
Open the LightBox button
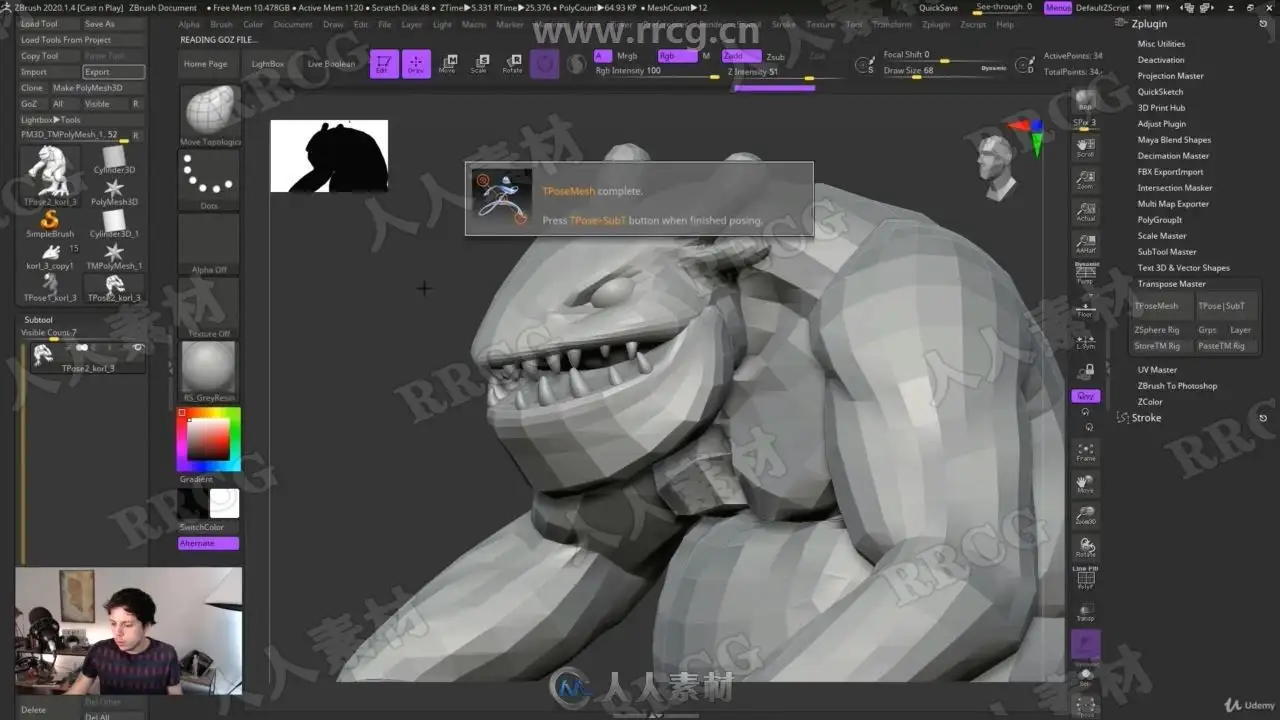(268, 64)
